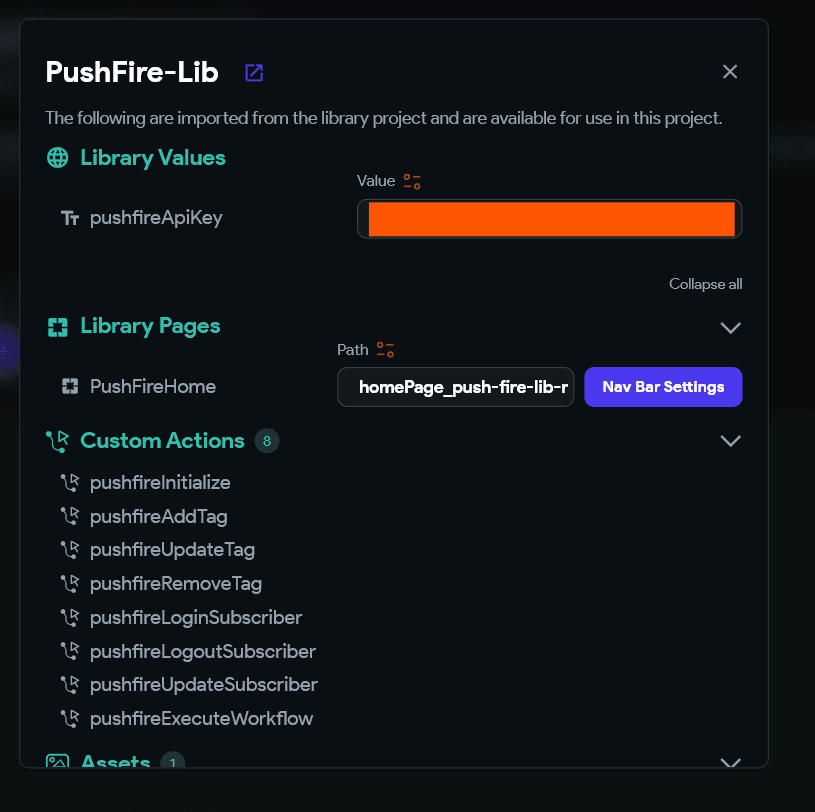Click the pushfireApiKey value field
Screen dimensions: 815x812
coord(550,219)
